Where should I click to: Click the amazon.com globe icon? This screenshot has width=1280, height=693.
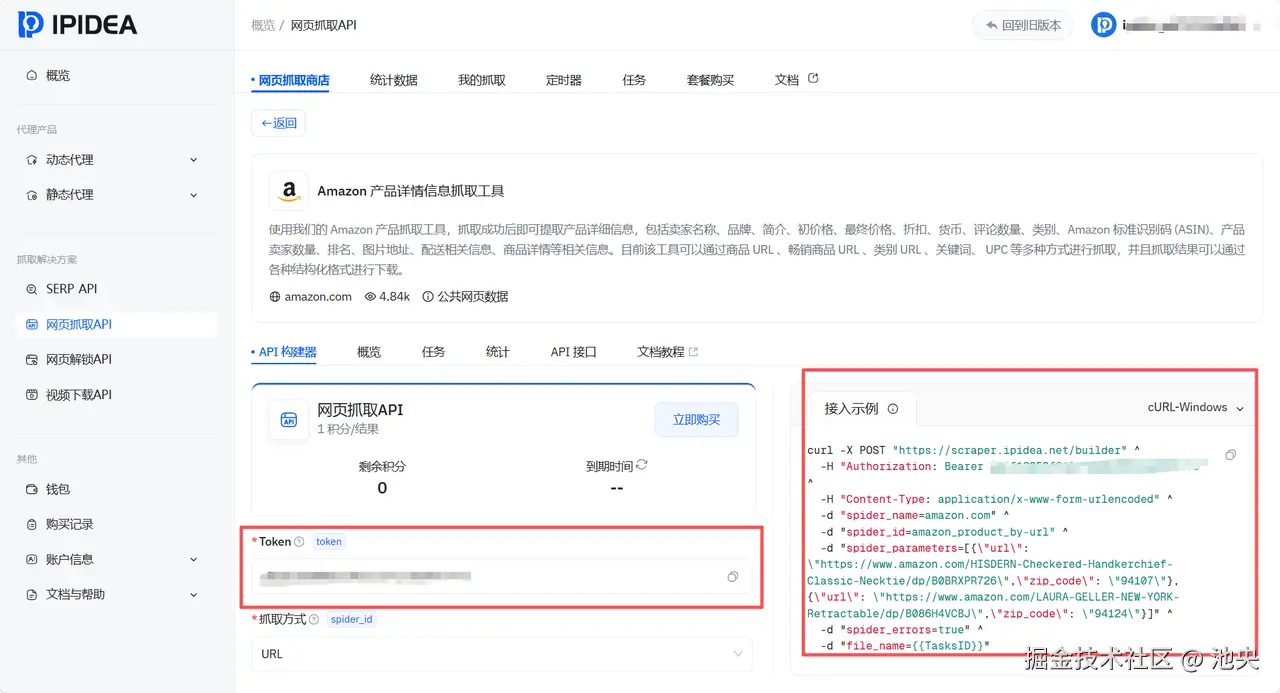tap(275, 297)
